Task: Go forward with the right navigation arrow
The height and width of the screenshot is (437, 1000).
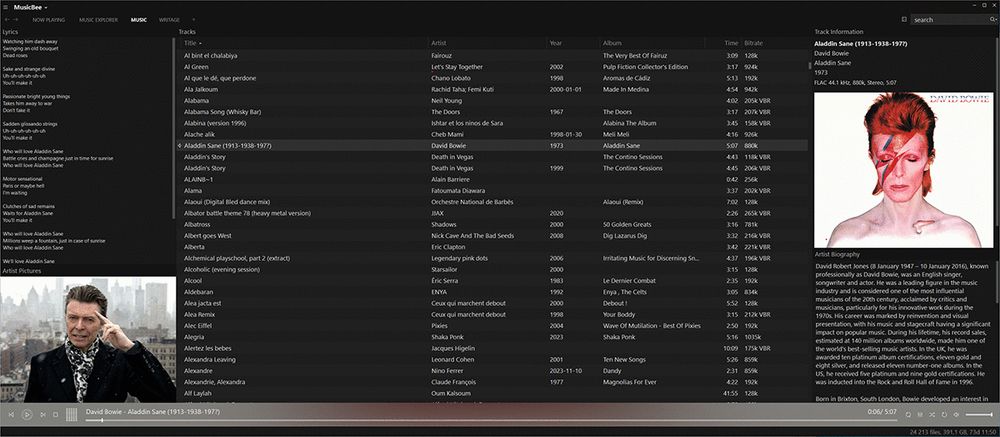Action: pos(16,20)
